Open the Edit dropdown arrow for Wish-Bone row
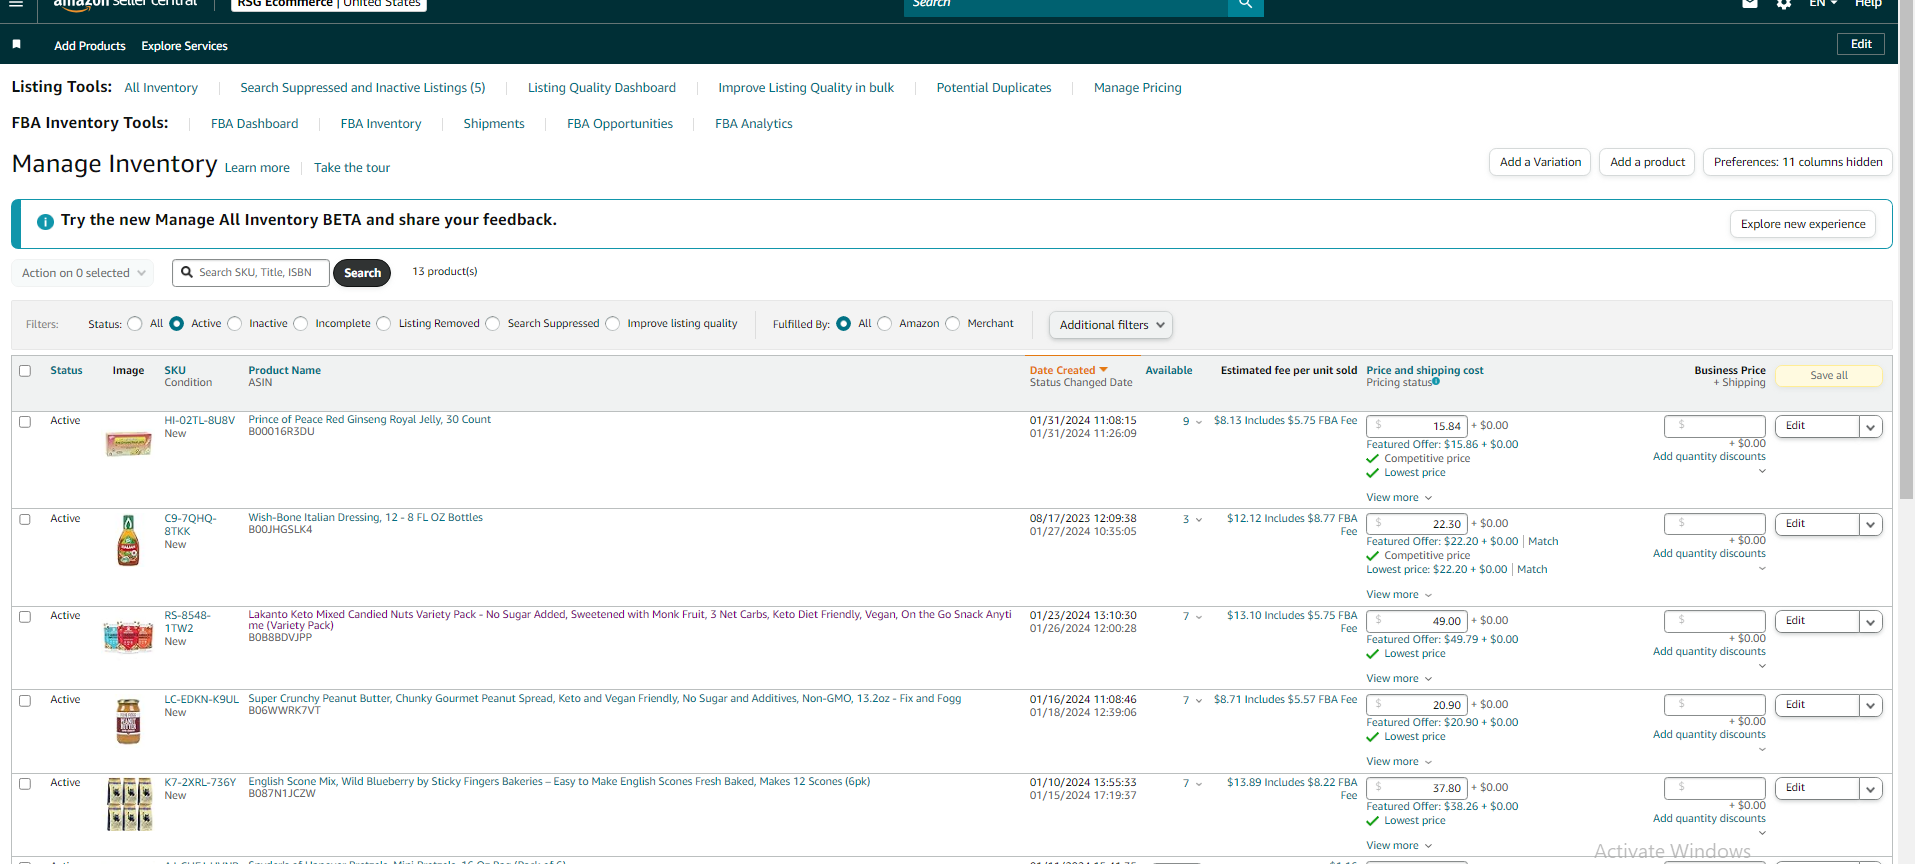1915x864 pixels. [x=1870, y=525]
